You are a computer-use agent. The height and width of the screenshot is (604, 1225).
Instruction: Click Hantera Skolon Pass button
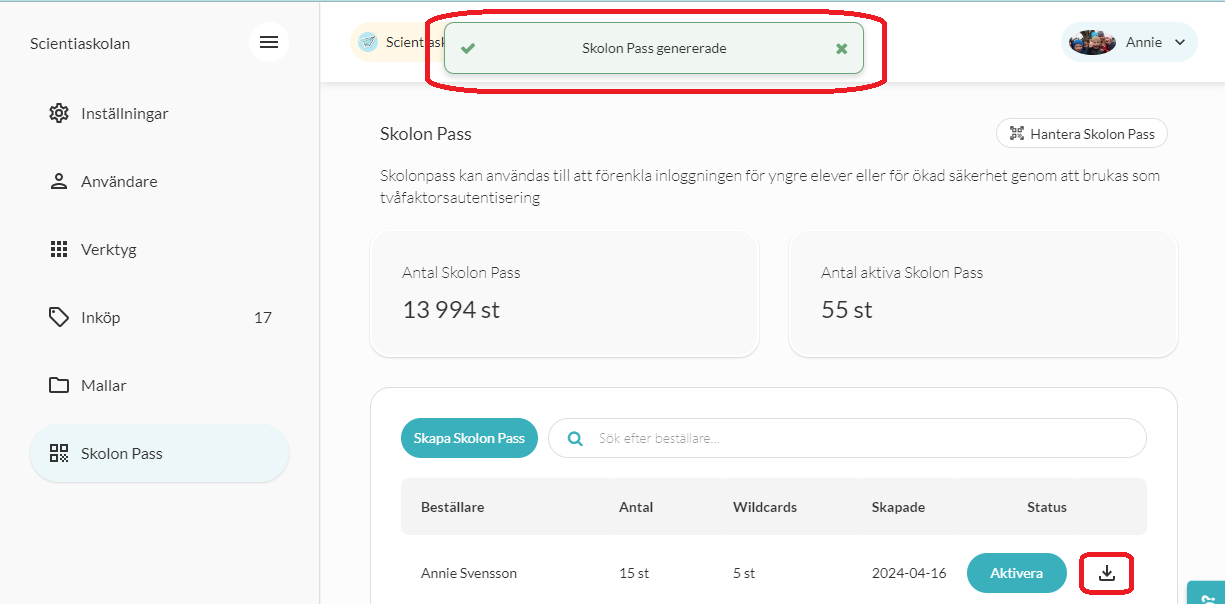pyautogui.click(x=1081, y=134)
